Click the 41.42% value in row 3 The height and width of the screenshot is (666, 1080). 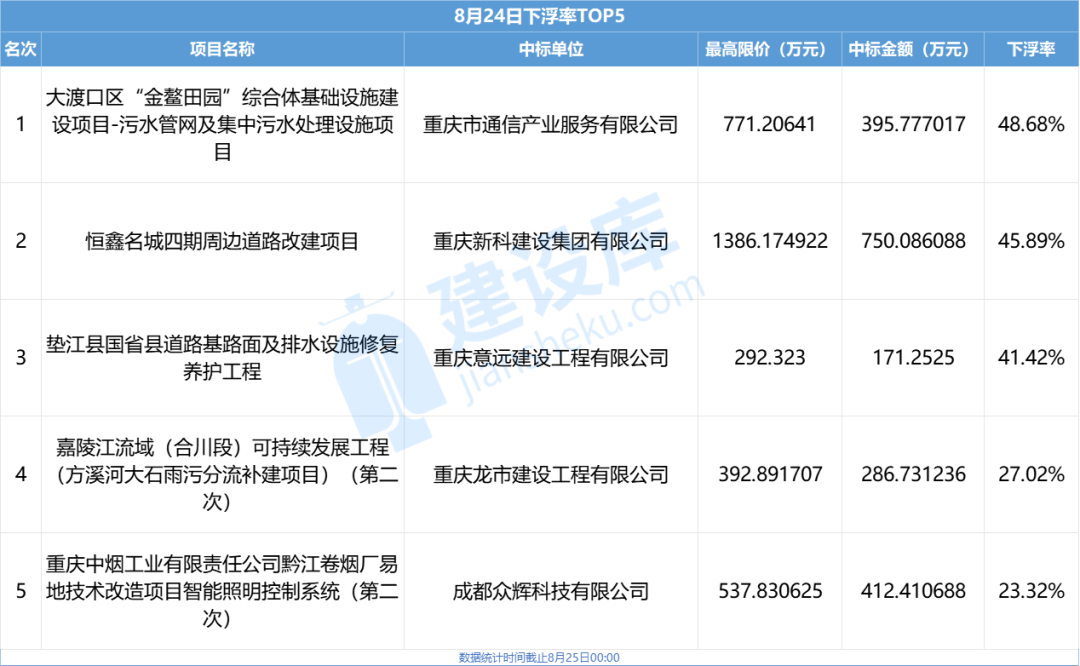click(x=1033, y=358)
